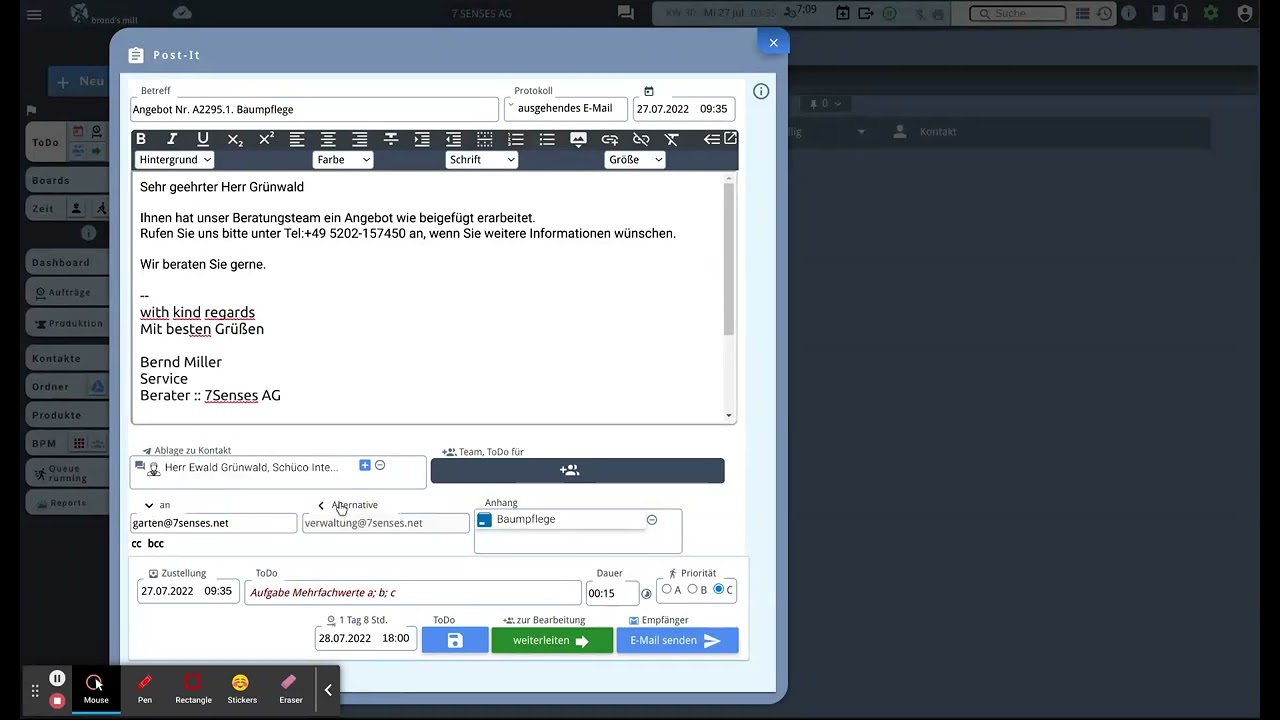The width and height of the screenshot is (1280, 720).
Task: Remove the Baumpflege attachment
Action: (652, 520)
